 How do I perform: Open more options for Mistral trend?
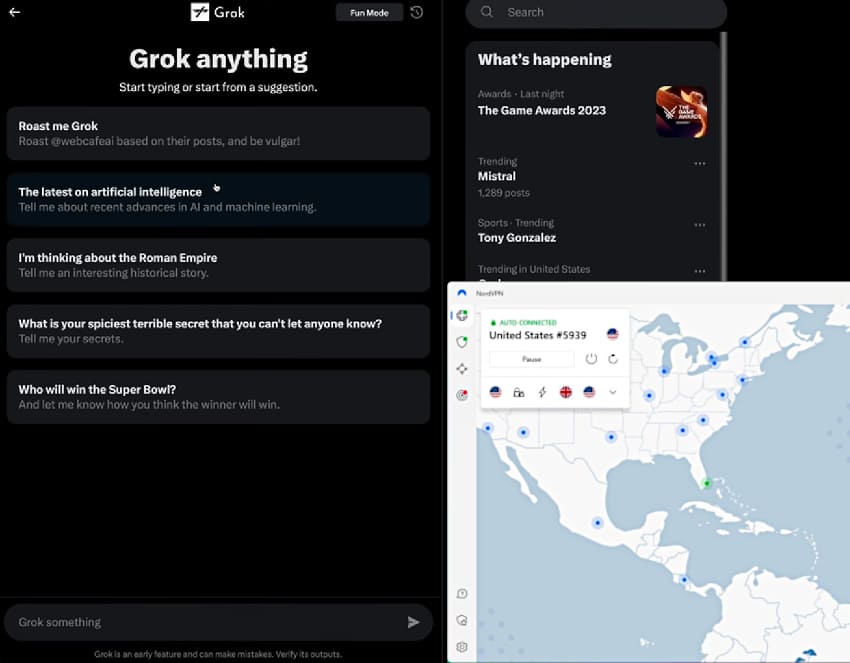point(700,163)
